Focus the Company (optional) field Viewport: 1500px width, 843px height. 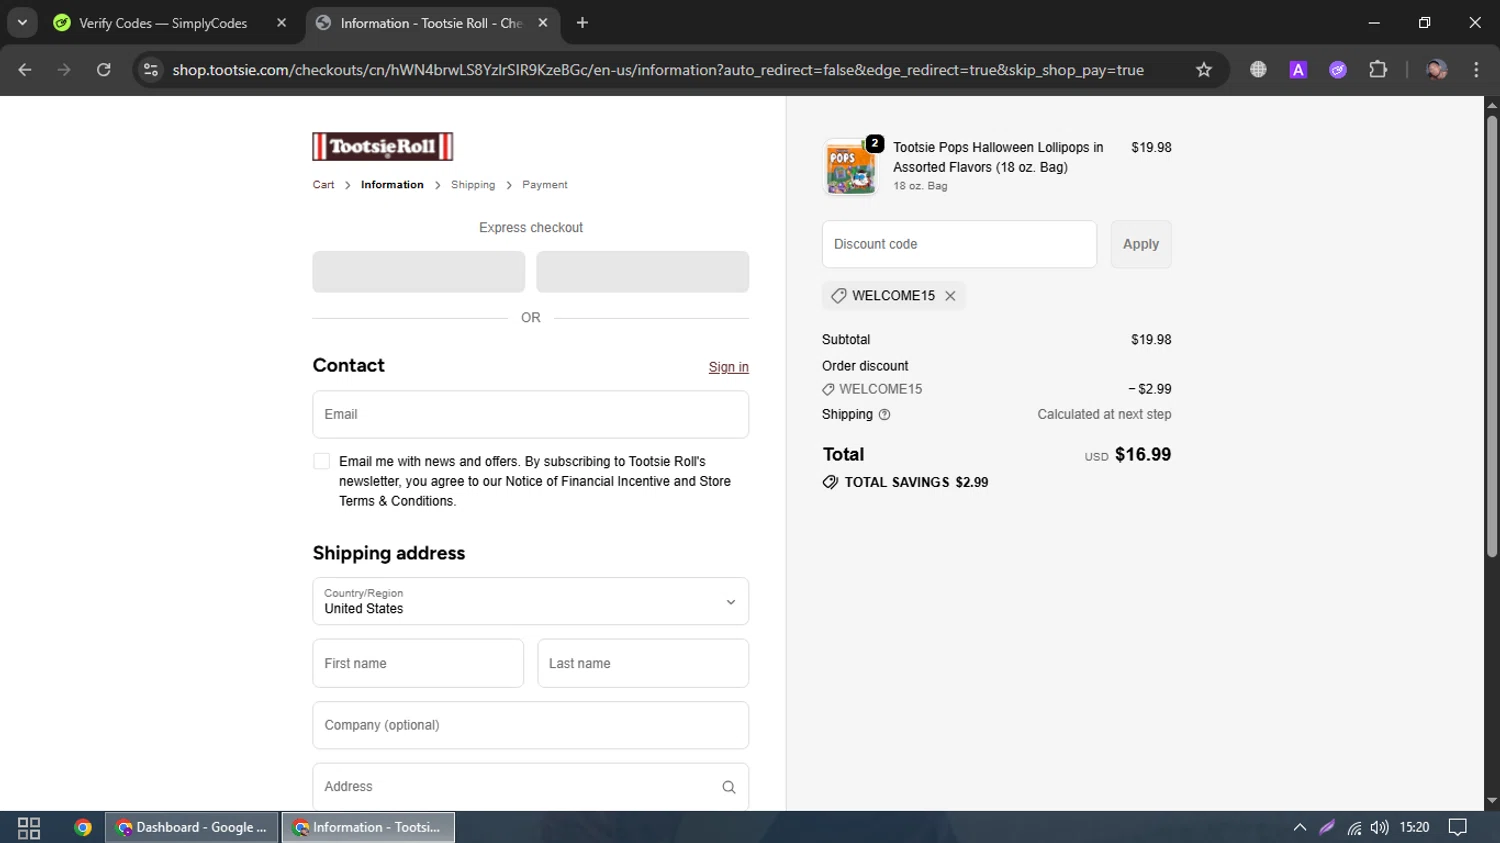530,725
